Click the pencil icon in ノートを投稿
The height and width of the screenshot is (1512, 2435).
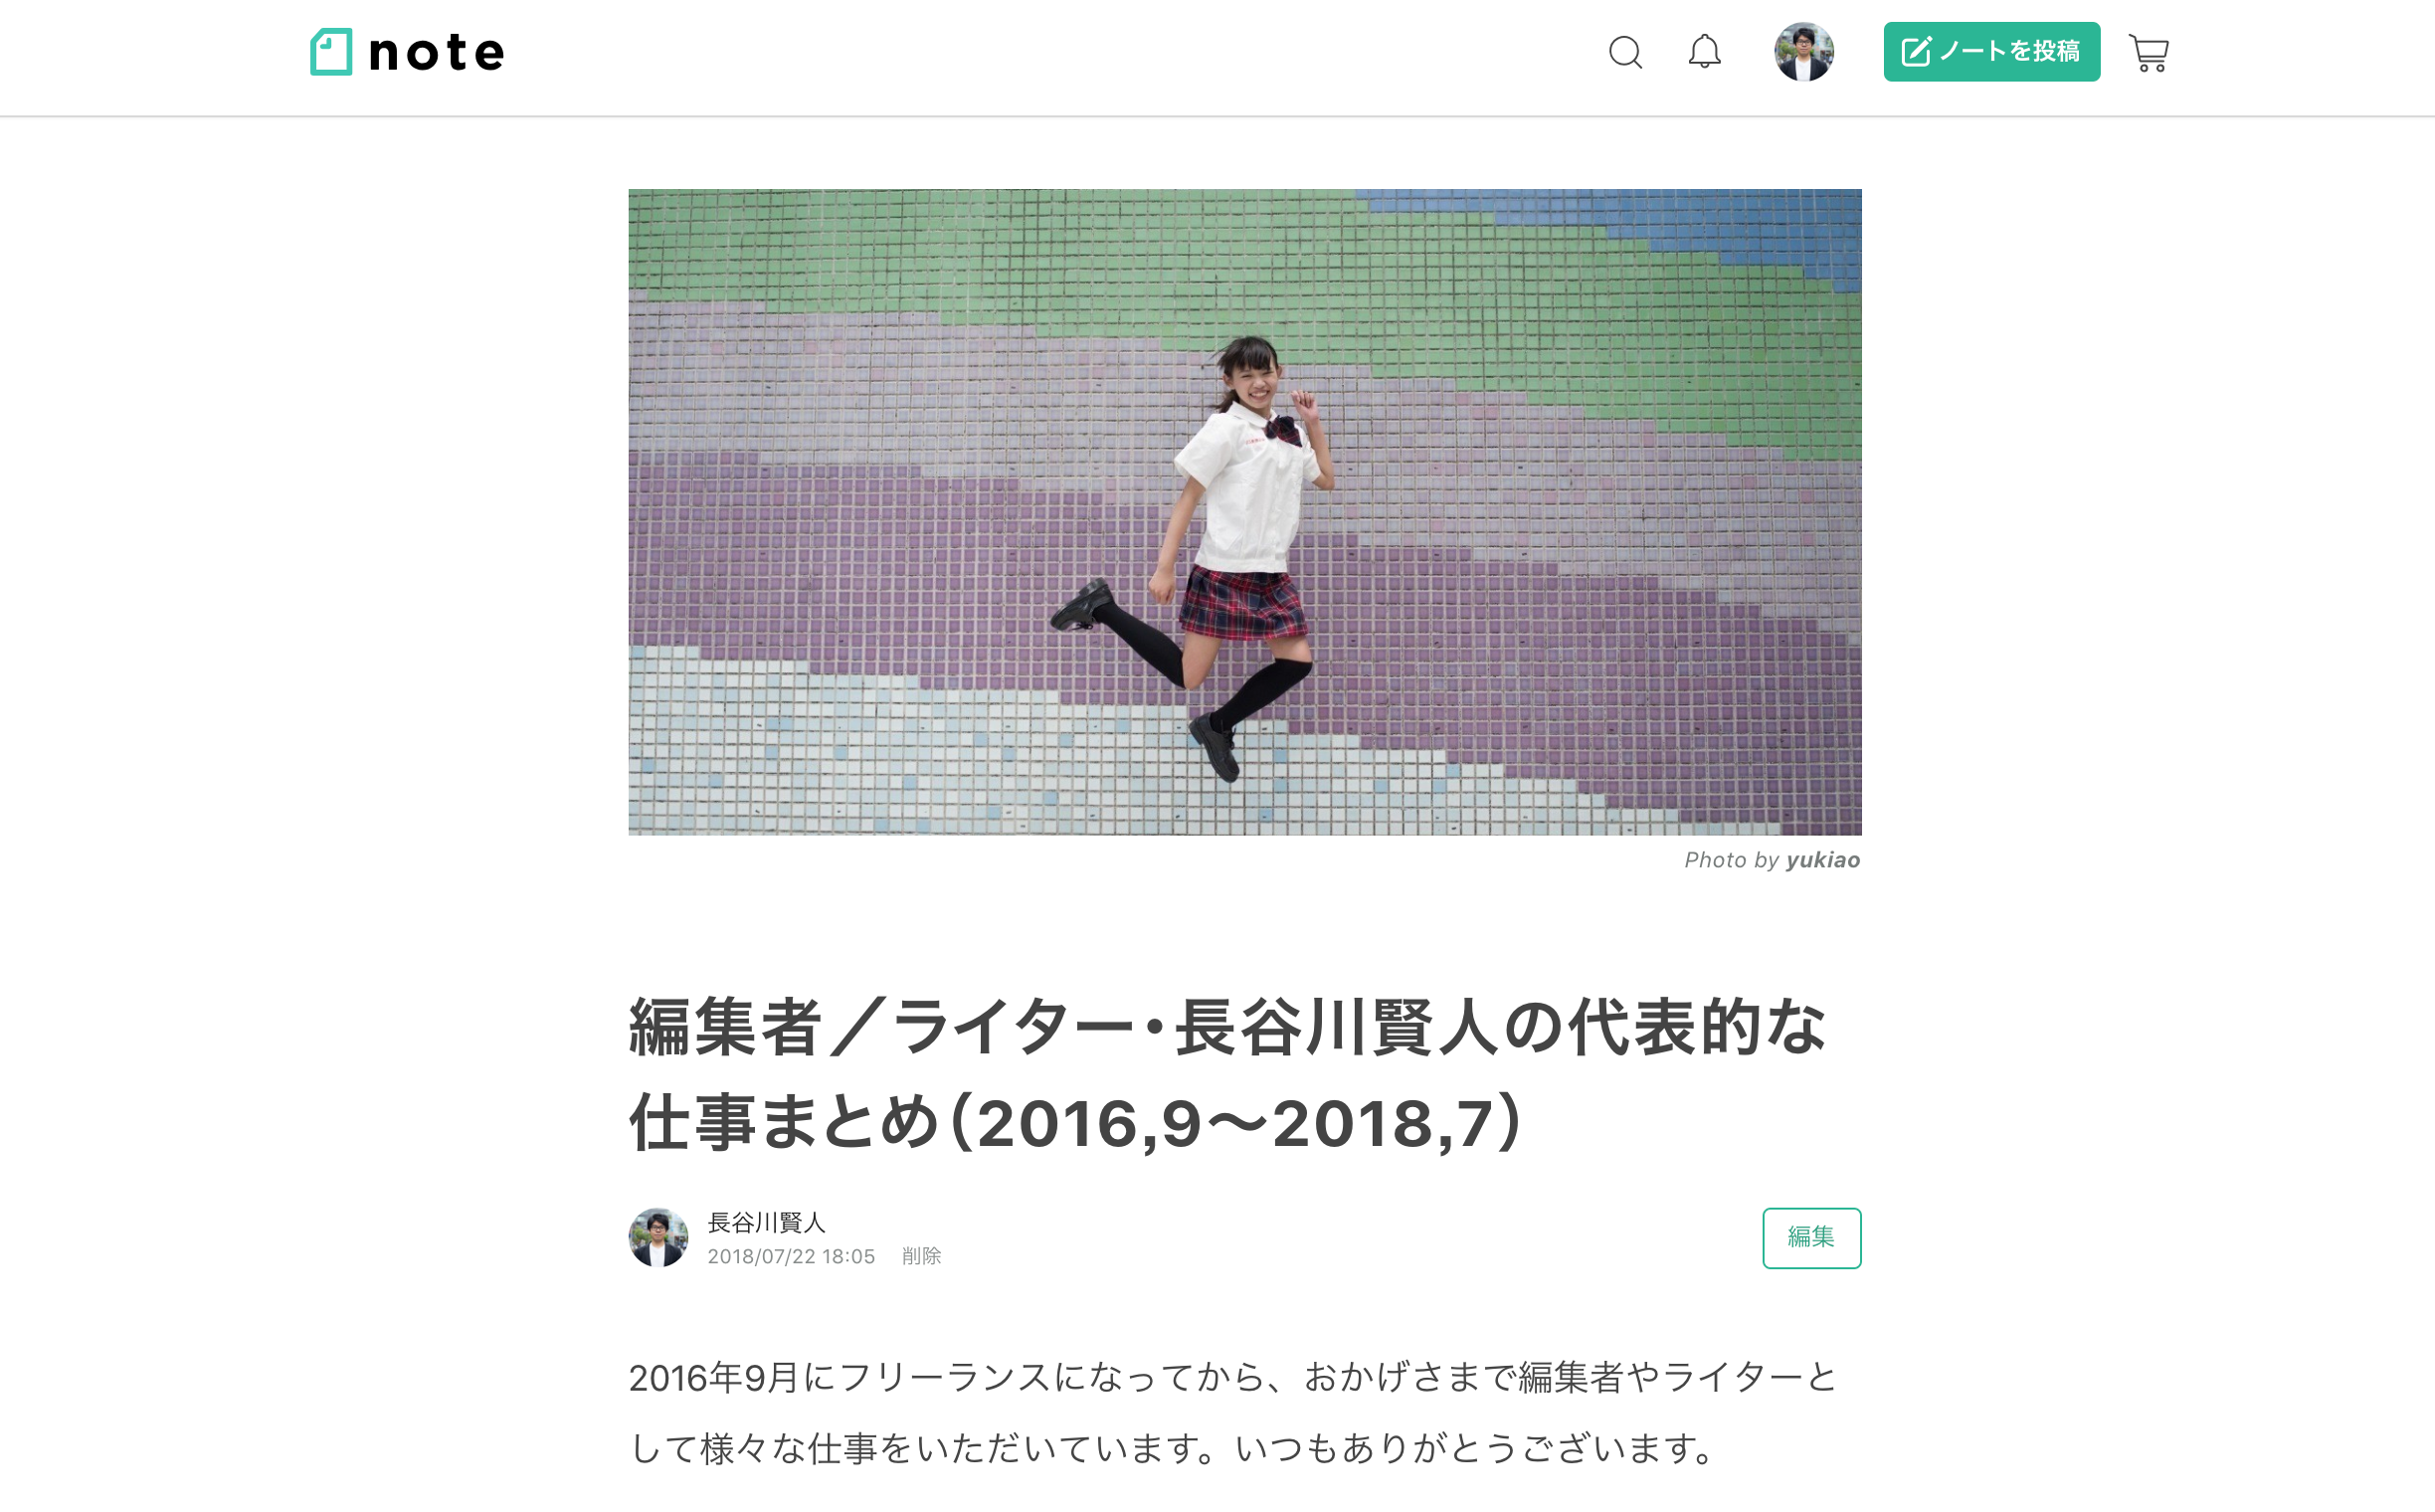(1915, 52)
